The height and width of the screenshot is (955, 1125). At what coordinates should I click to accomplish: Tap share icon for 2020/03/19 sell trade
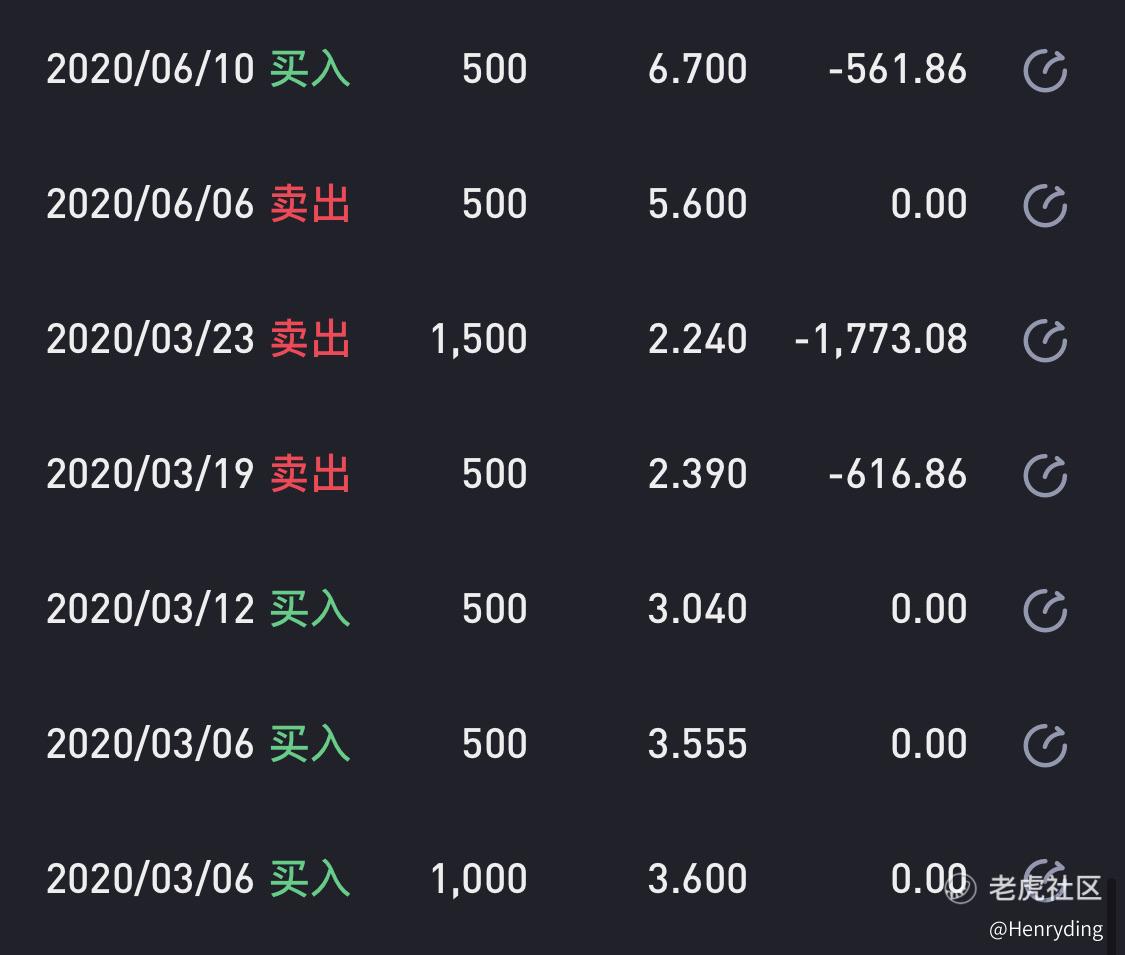tap(1045, 475)
